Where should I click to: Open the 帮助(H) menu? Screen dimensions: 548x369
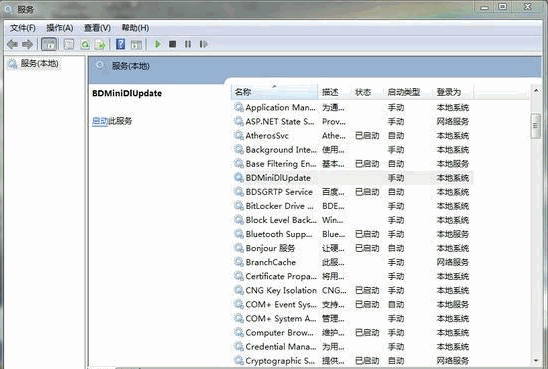point(135,28)
